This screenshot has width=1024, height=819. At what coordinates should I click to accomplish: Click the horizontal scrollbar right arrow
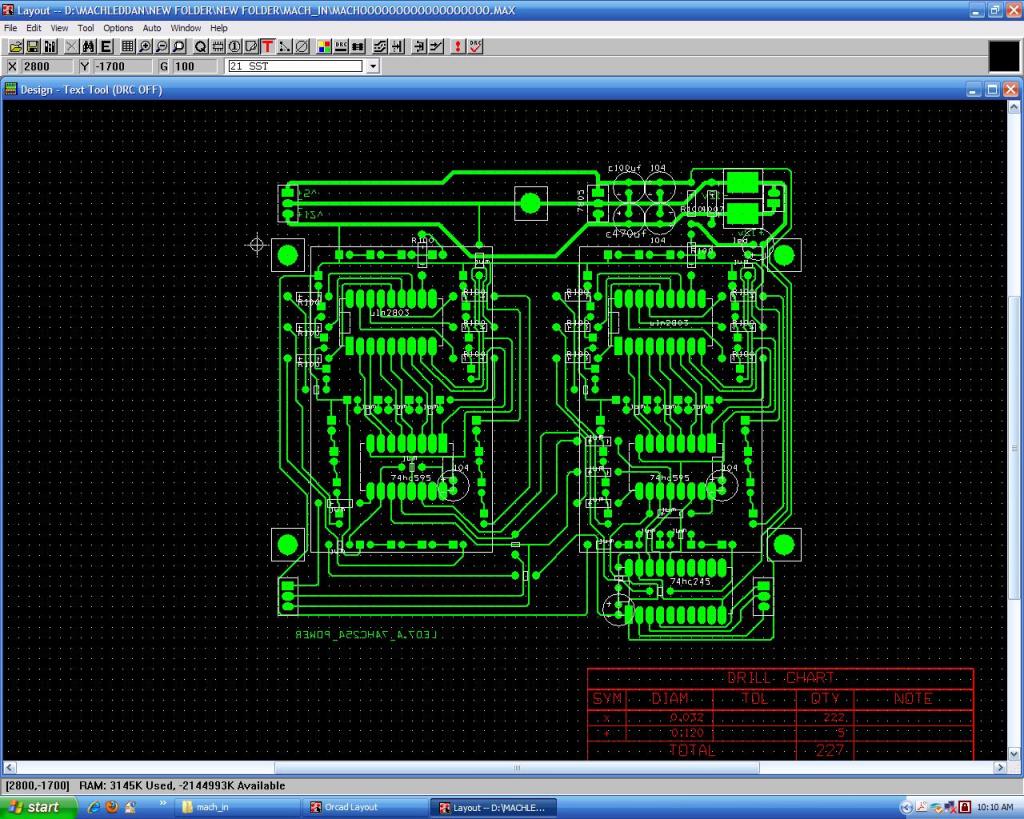tap(1000, 767)
